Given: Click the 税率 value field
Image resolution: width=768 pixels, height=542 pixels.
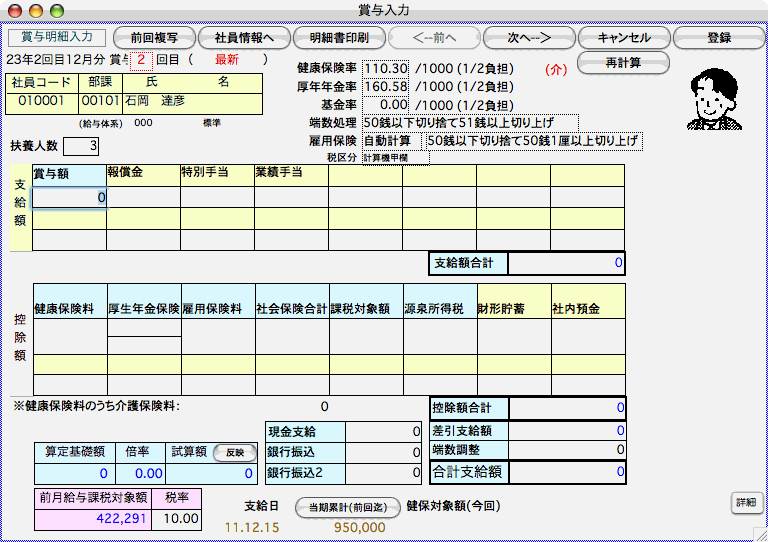Looking at the screenshot, I should click(180, 518).
